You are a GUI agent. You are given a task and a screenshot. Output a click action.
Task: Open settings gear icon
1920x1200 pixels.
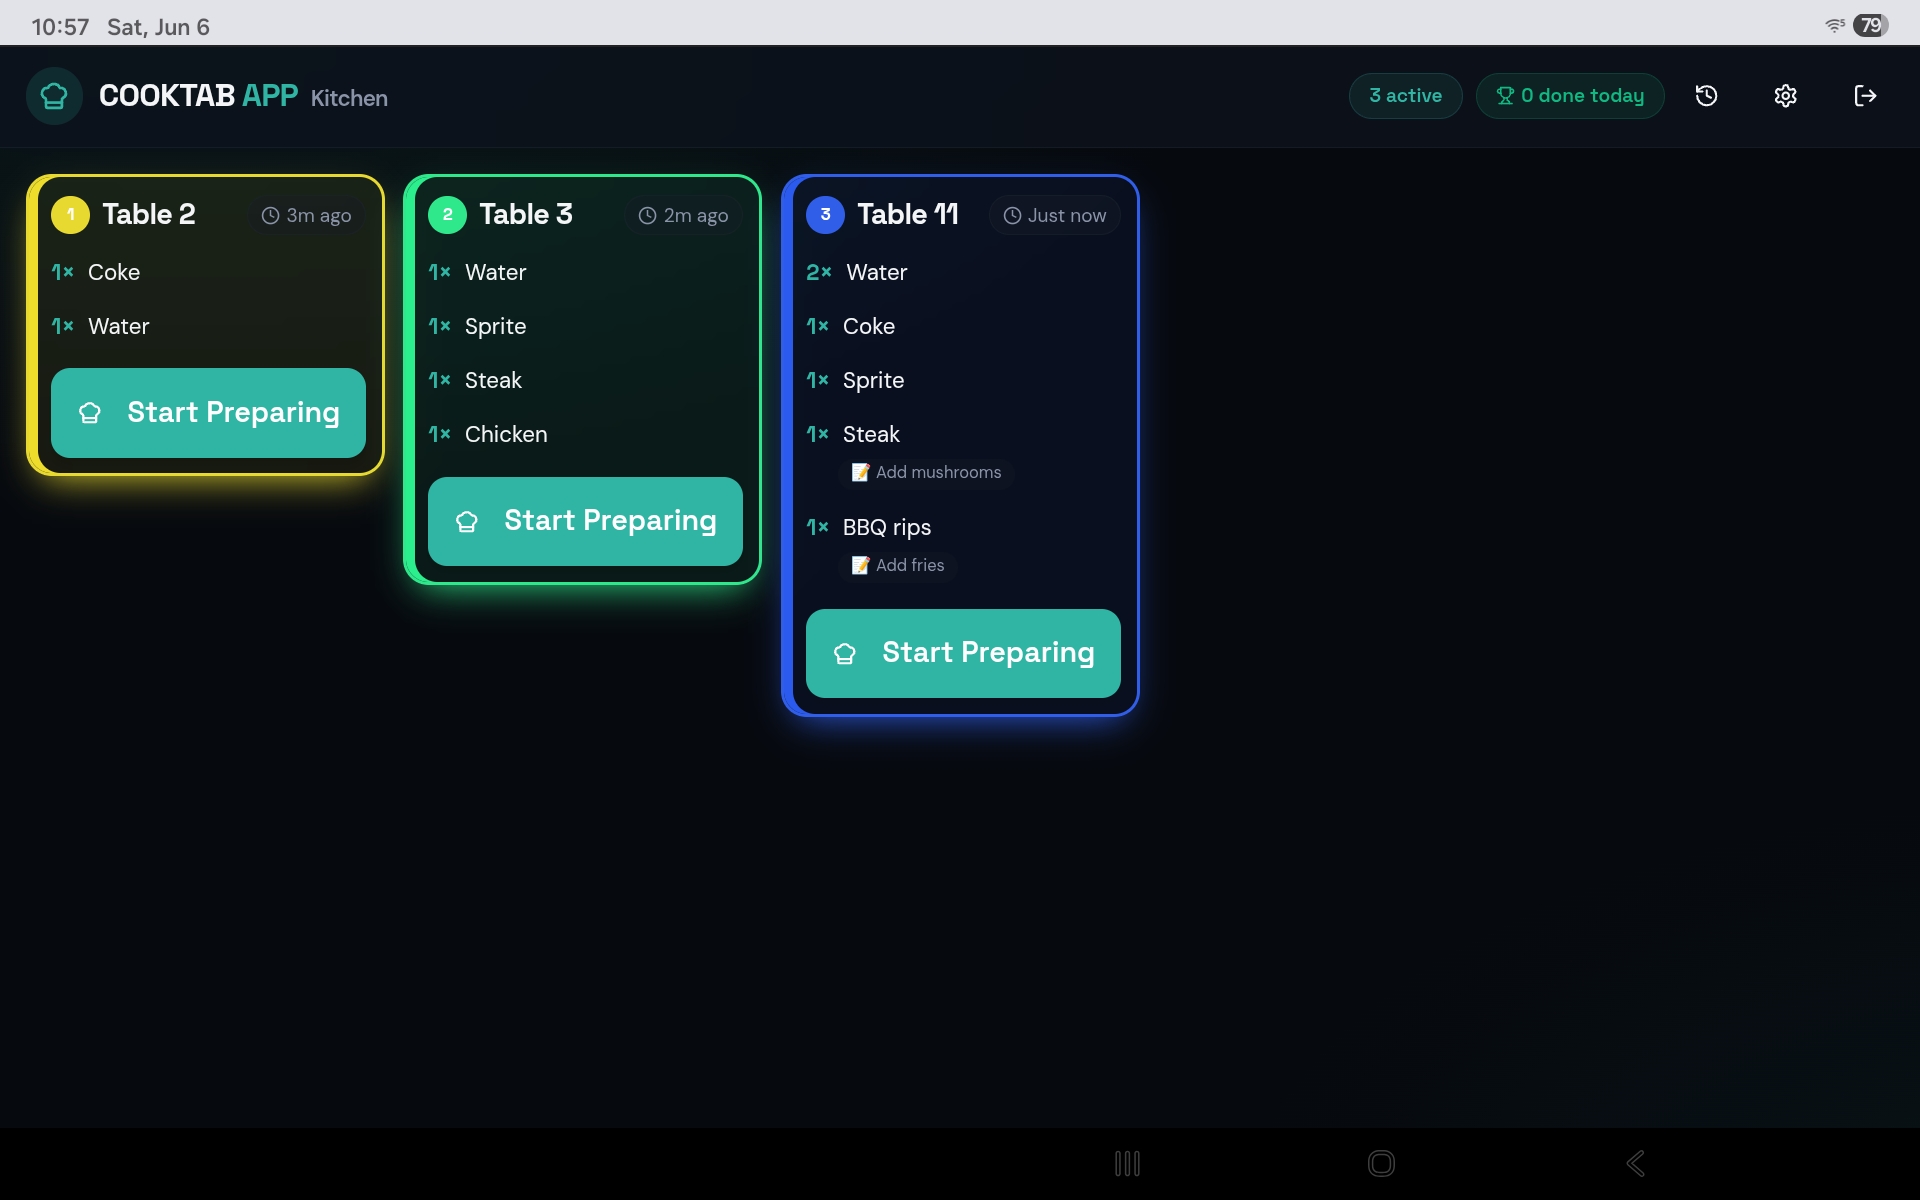tap(1785, 96)
